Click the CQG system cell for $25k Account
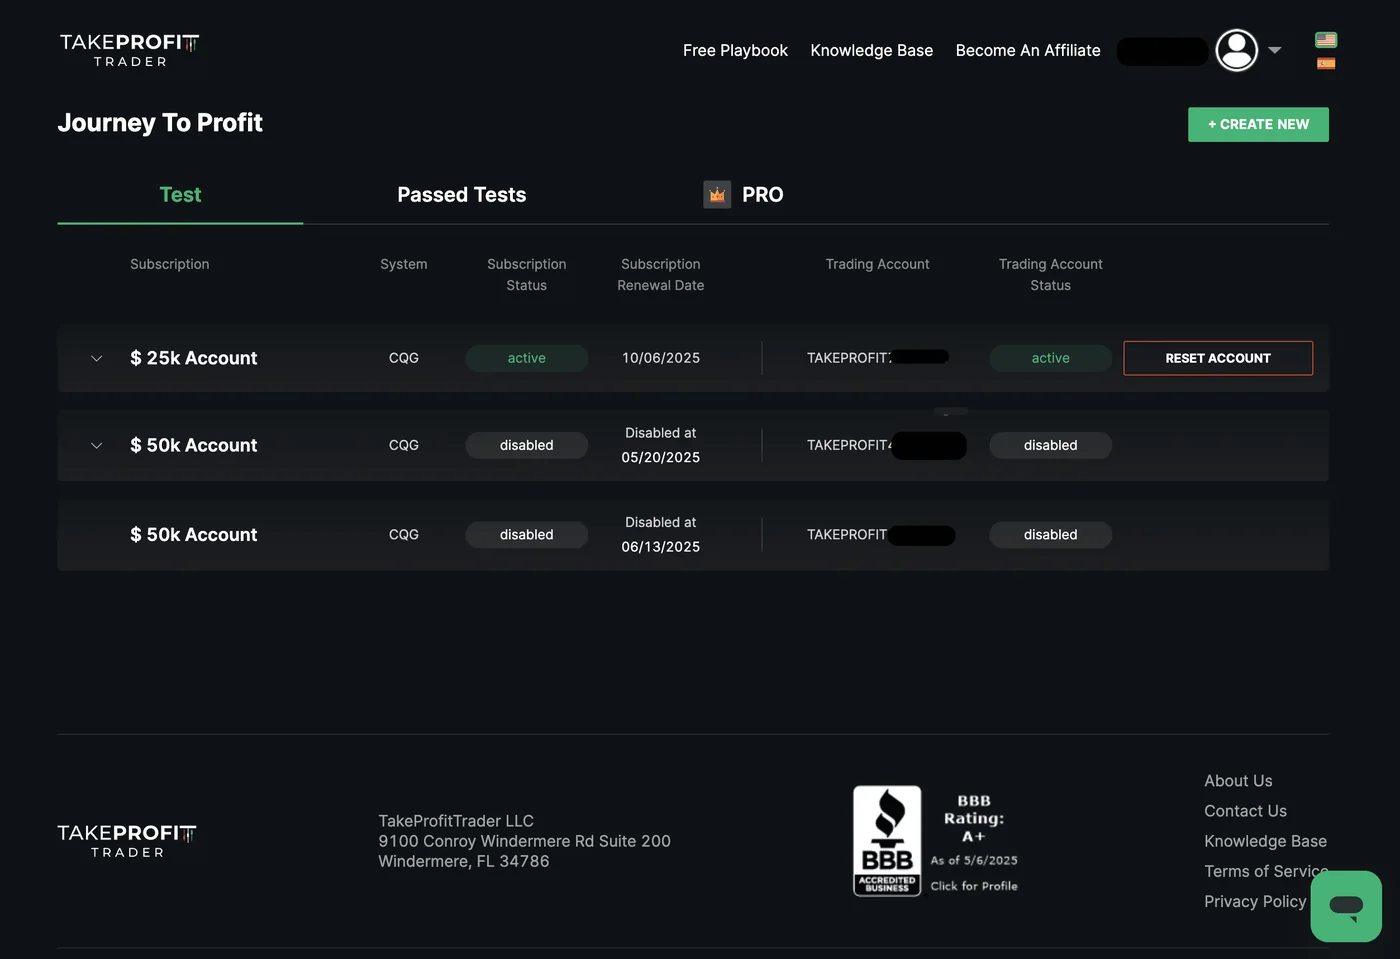The image size is (1400, 959). click(404, 358)
